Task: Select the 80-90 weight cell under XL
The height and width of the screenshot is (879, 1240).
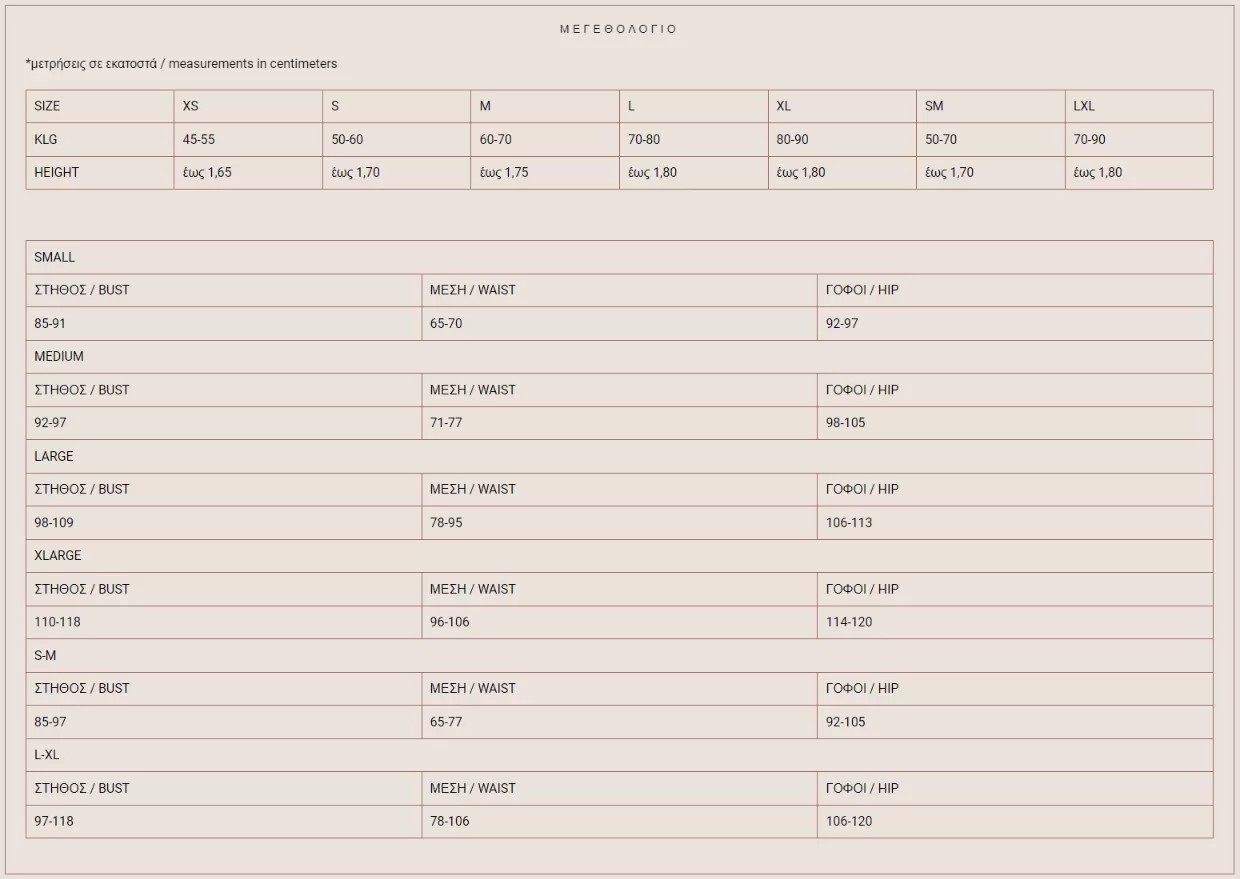Action: pyautogui.click(x=792, y=140)
